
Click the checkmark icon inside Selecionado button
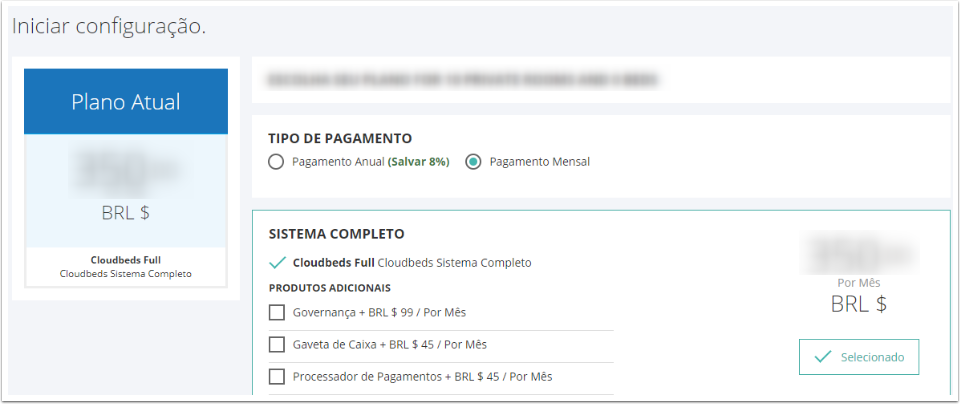tap(823, 357)
